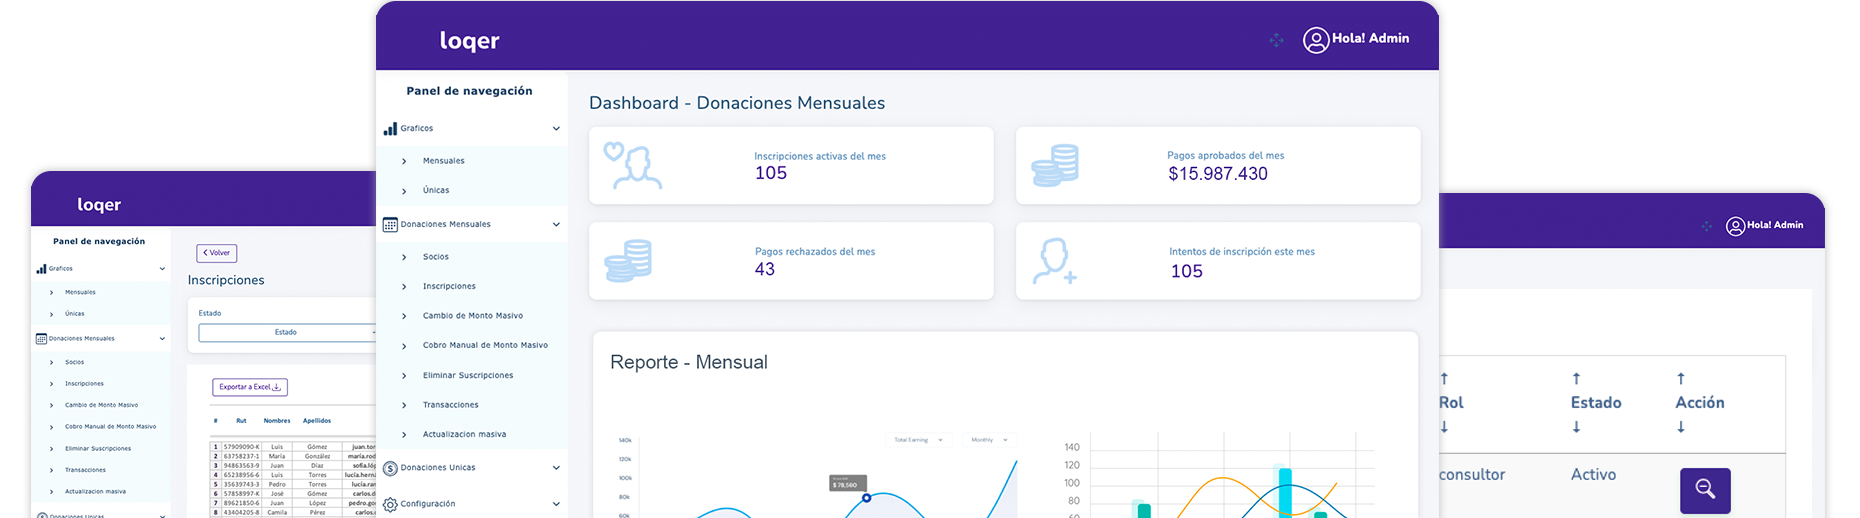Click the highlighted data point on the line chart
Screen dimensions: 1860x518
(866, 498)
